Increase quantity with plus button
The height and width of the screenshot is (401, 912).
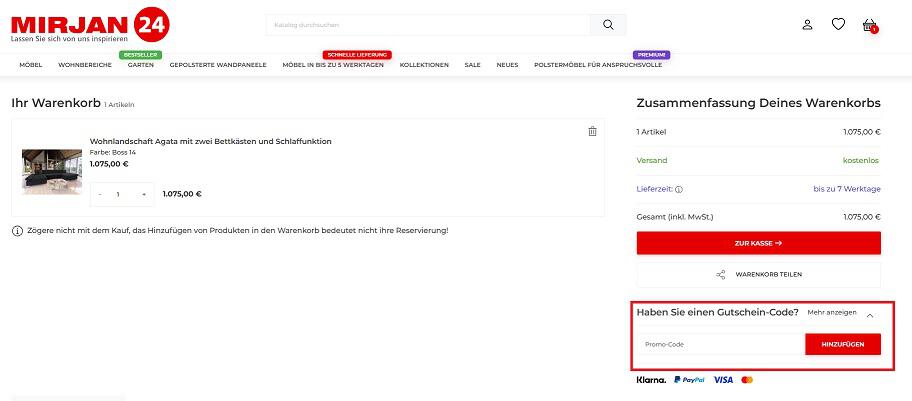144,194
